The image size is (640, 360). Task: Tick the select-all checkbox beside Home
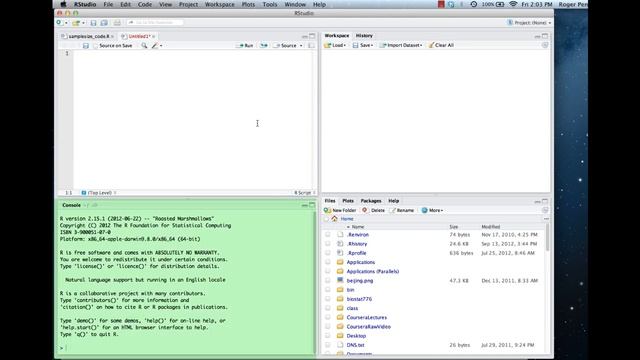point(326,219)
